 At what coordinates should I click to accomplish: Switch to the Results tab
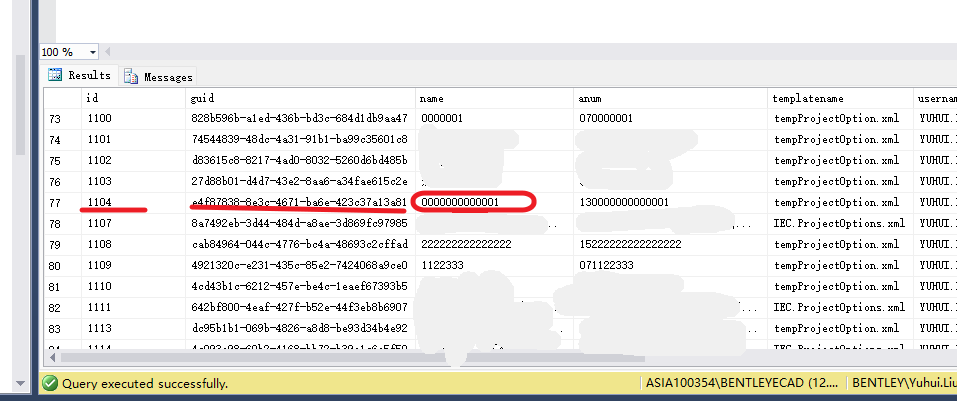[80, 76]
